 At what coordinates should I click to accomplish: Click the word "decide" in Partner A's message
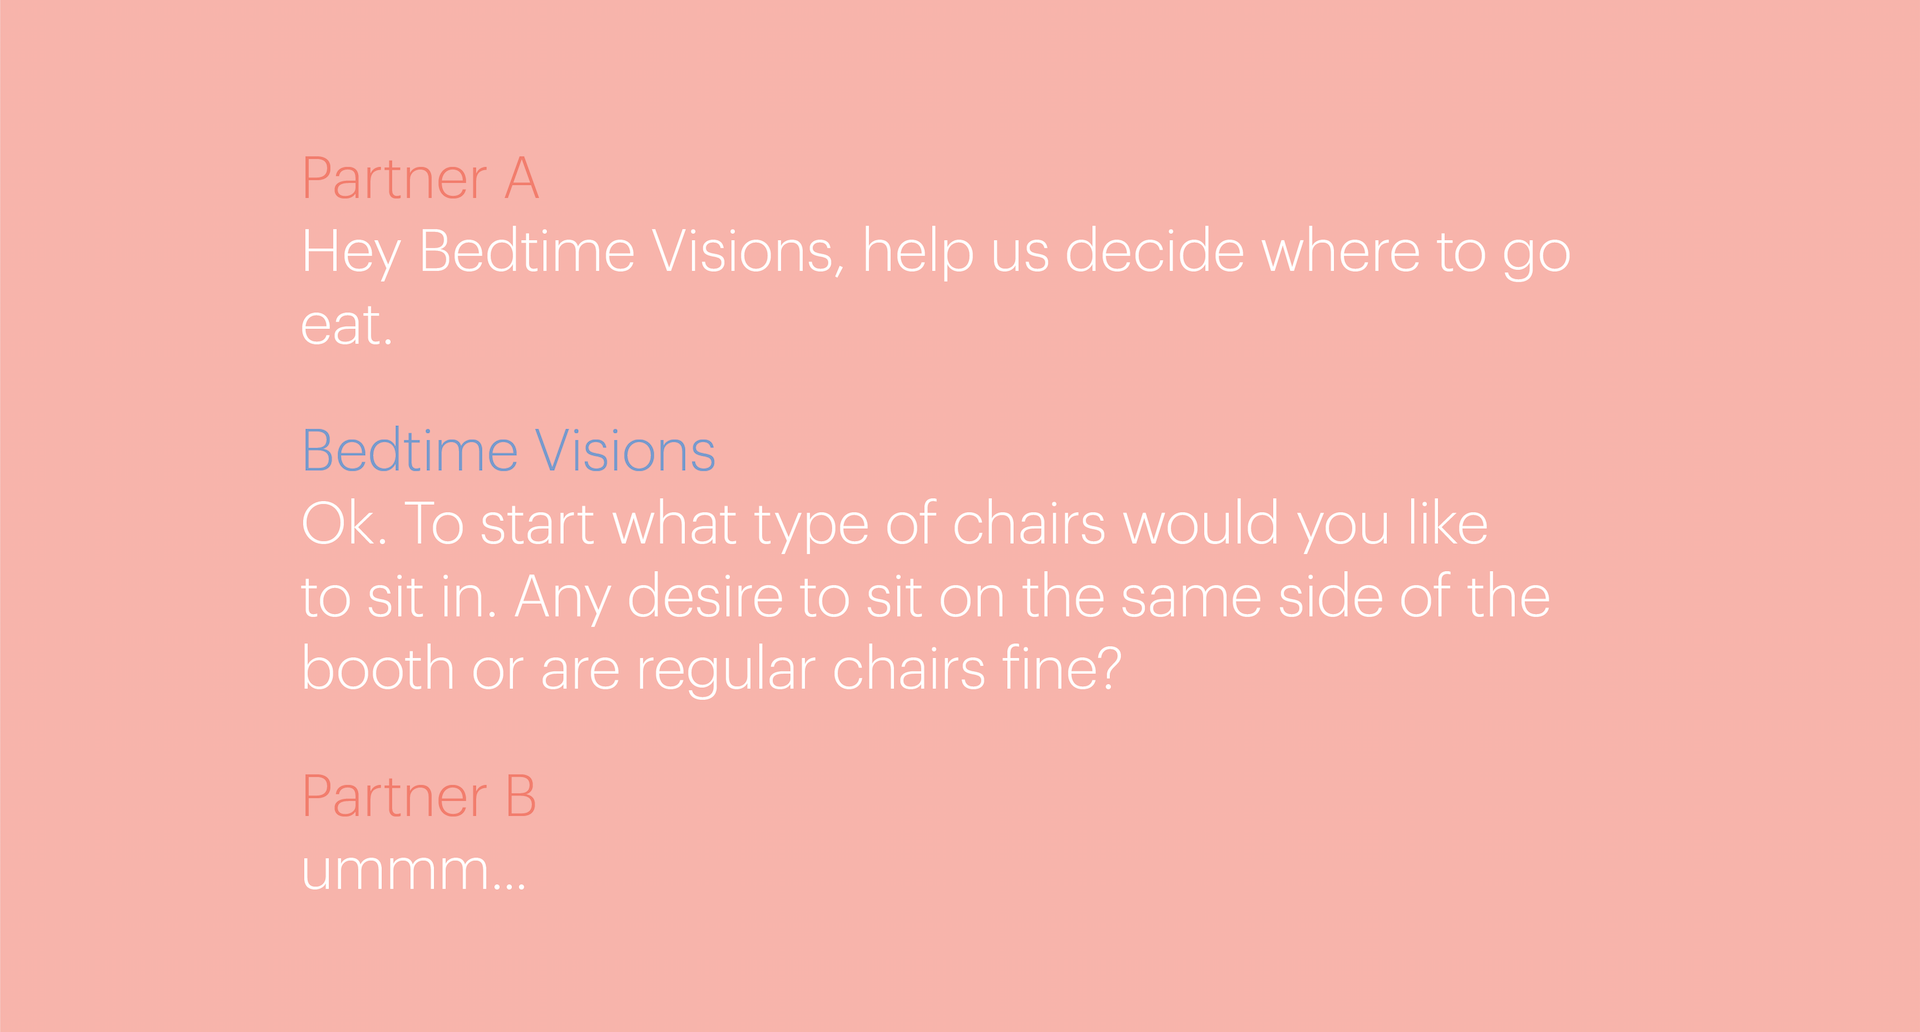click(x=1154, y=251)
